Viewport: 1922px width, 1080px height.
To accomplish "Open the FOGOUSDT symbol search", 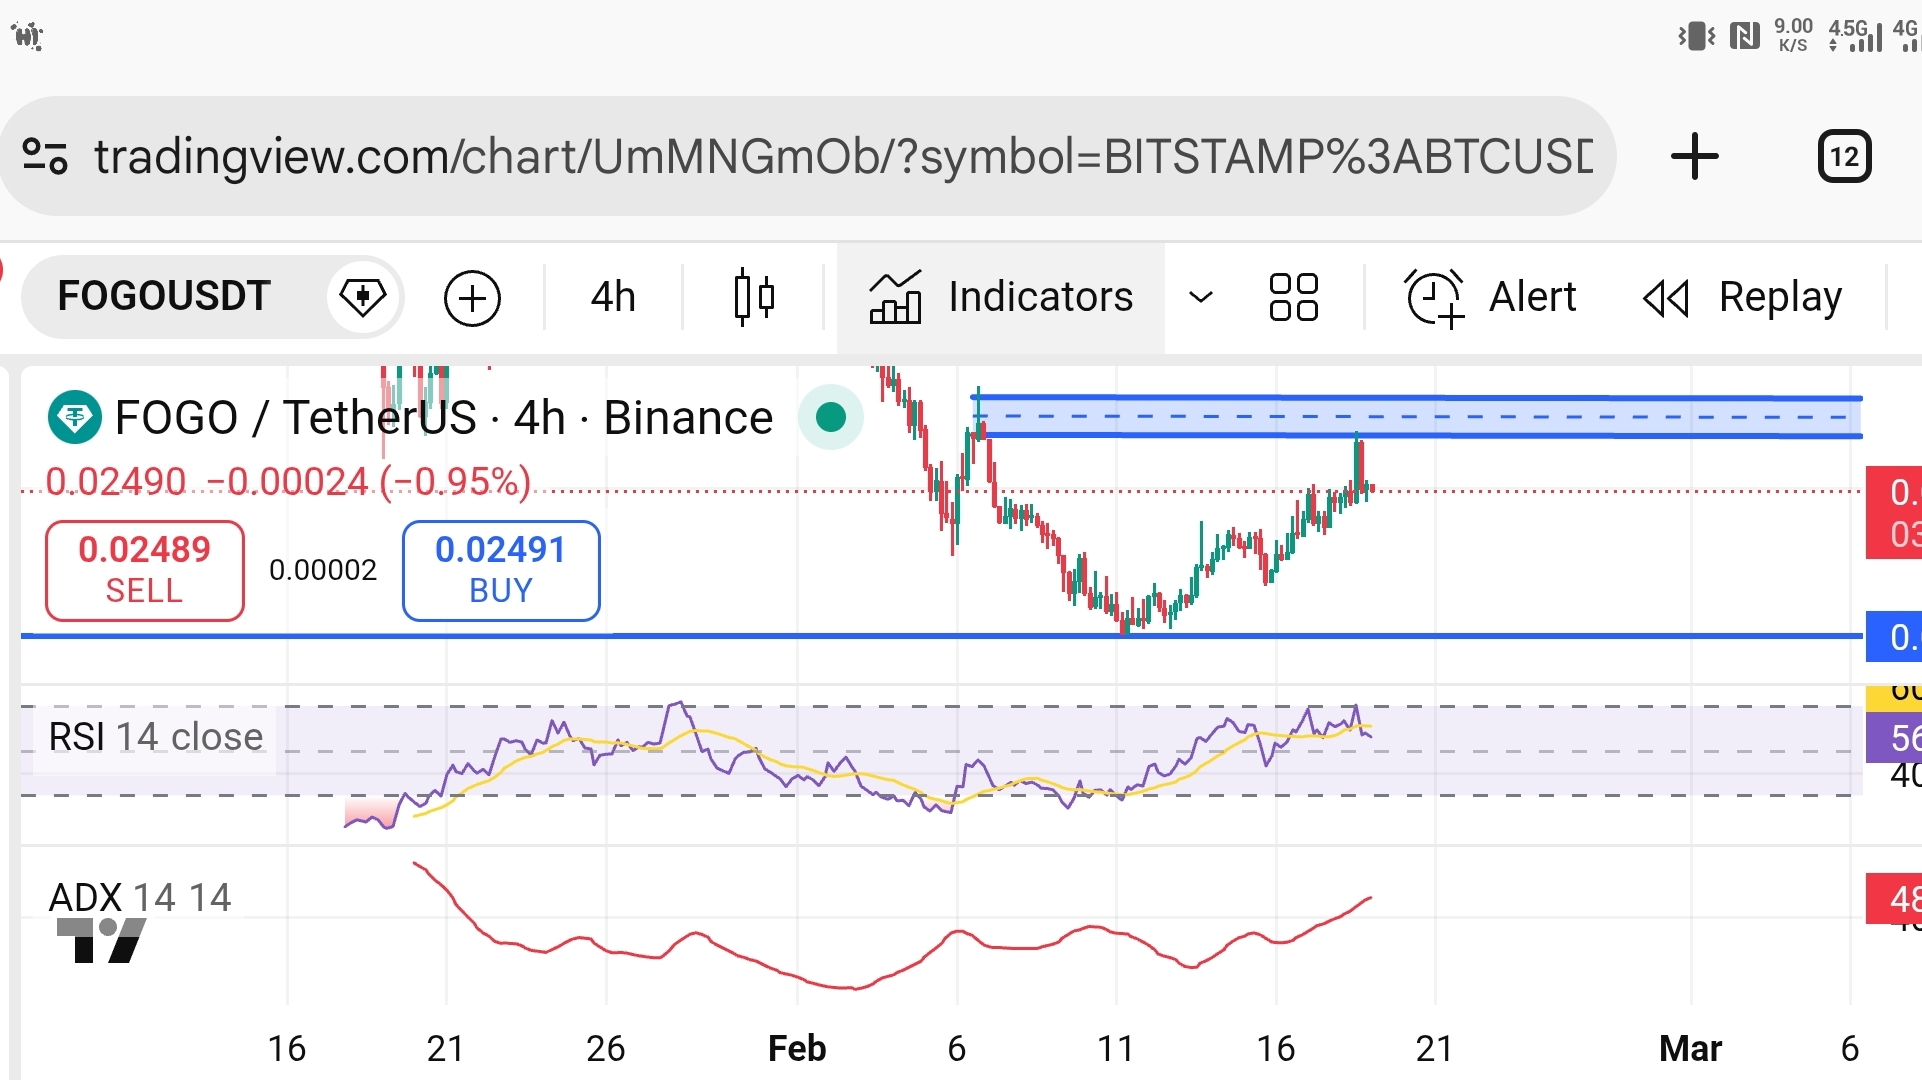I will (x=165, y=296).
